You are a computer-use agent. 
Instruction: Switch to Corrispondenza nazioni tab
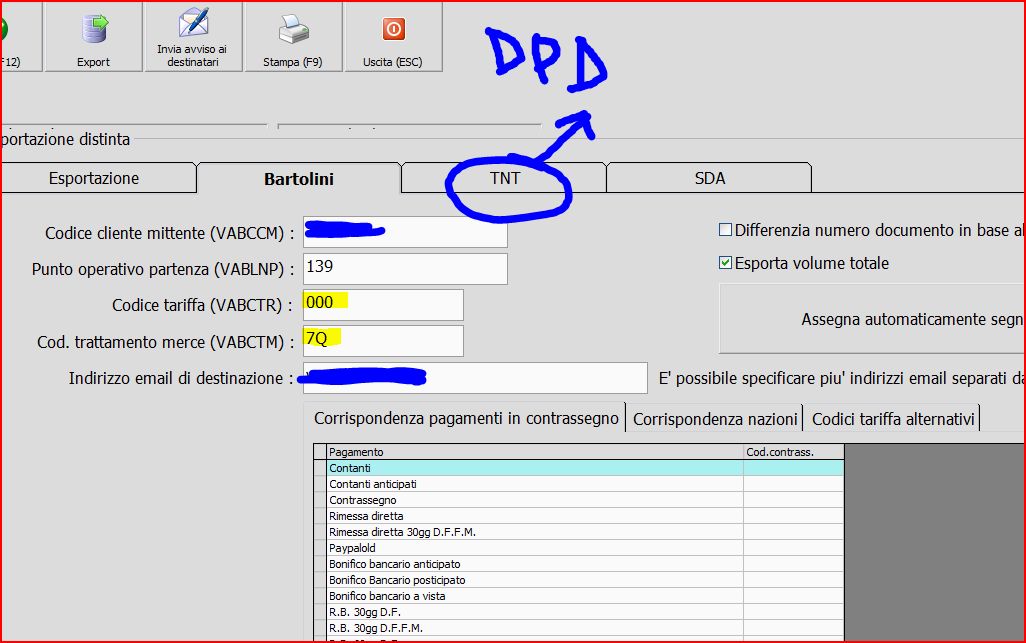[715, 419]
